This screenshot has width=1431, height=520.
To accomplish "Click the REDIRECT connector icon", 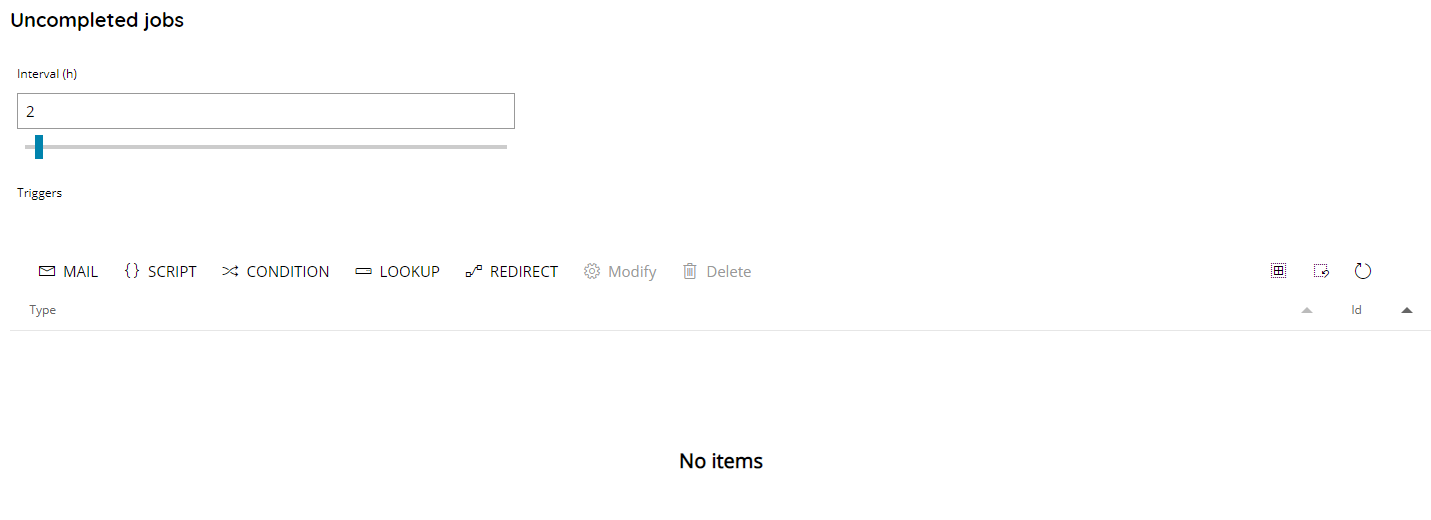I will click(x=474, y=272).
